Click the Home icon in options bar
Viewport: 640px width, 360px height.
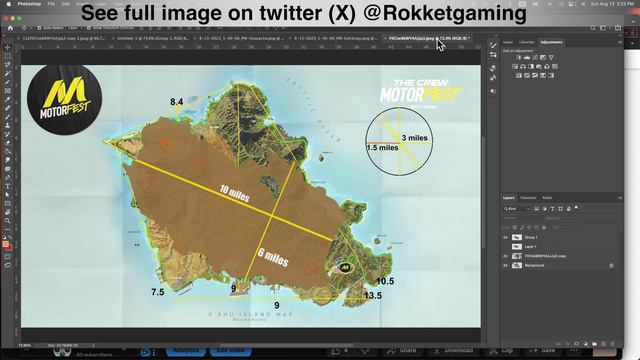coord(11,28)
